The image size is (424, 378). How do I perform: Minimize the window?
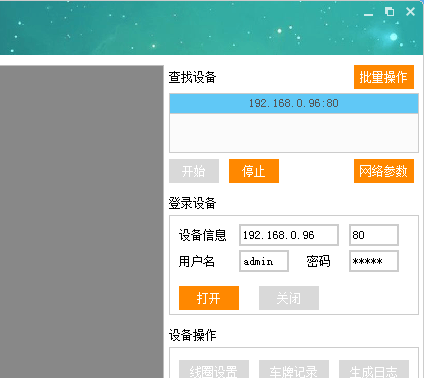pos(368,13)
